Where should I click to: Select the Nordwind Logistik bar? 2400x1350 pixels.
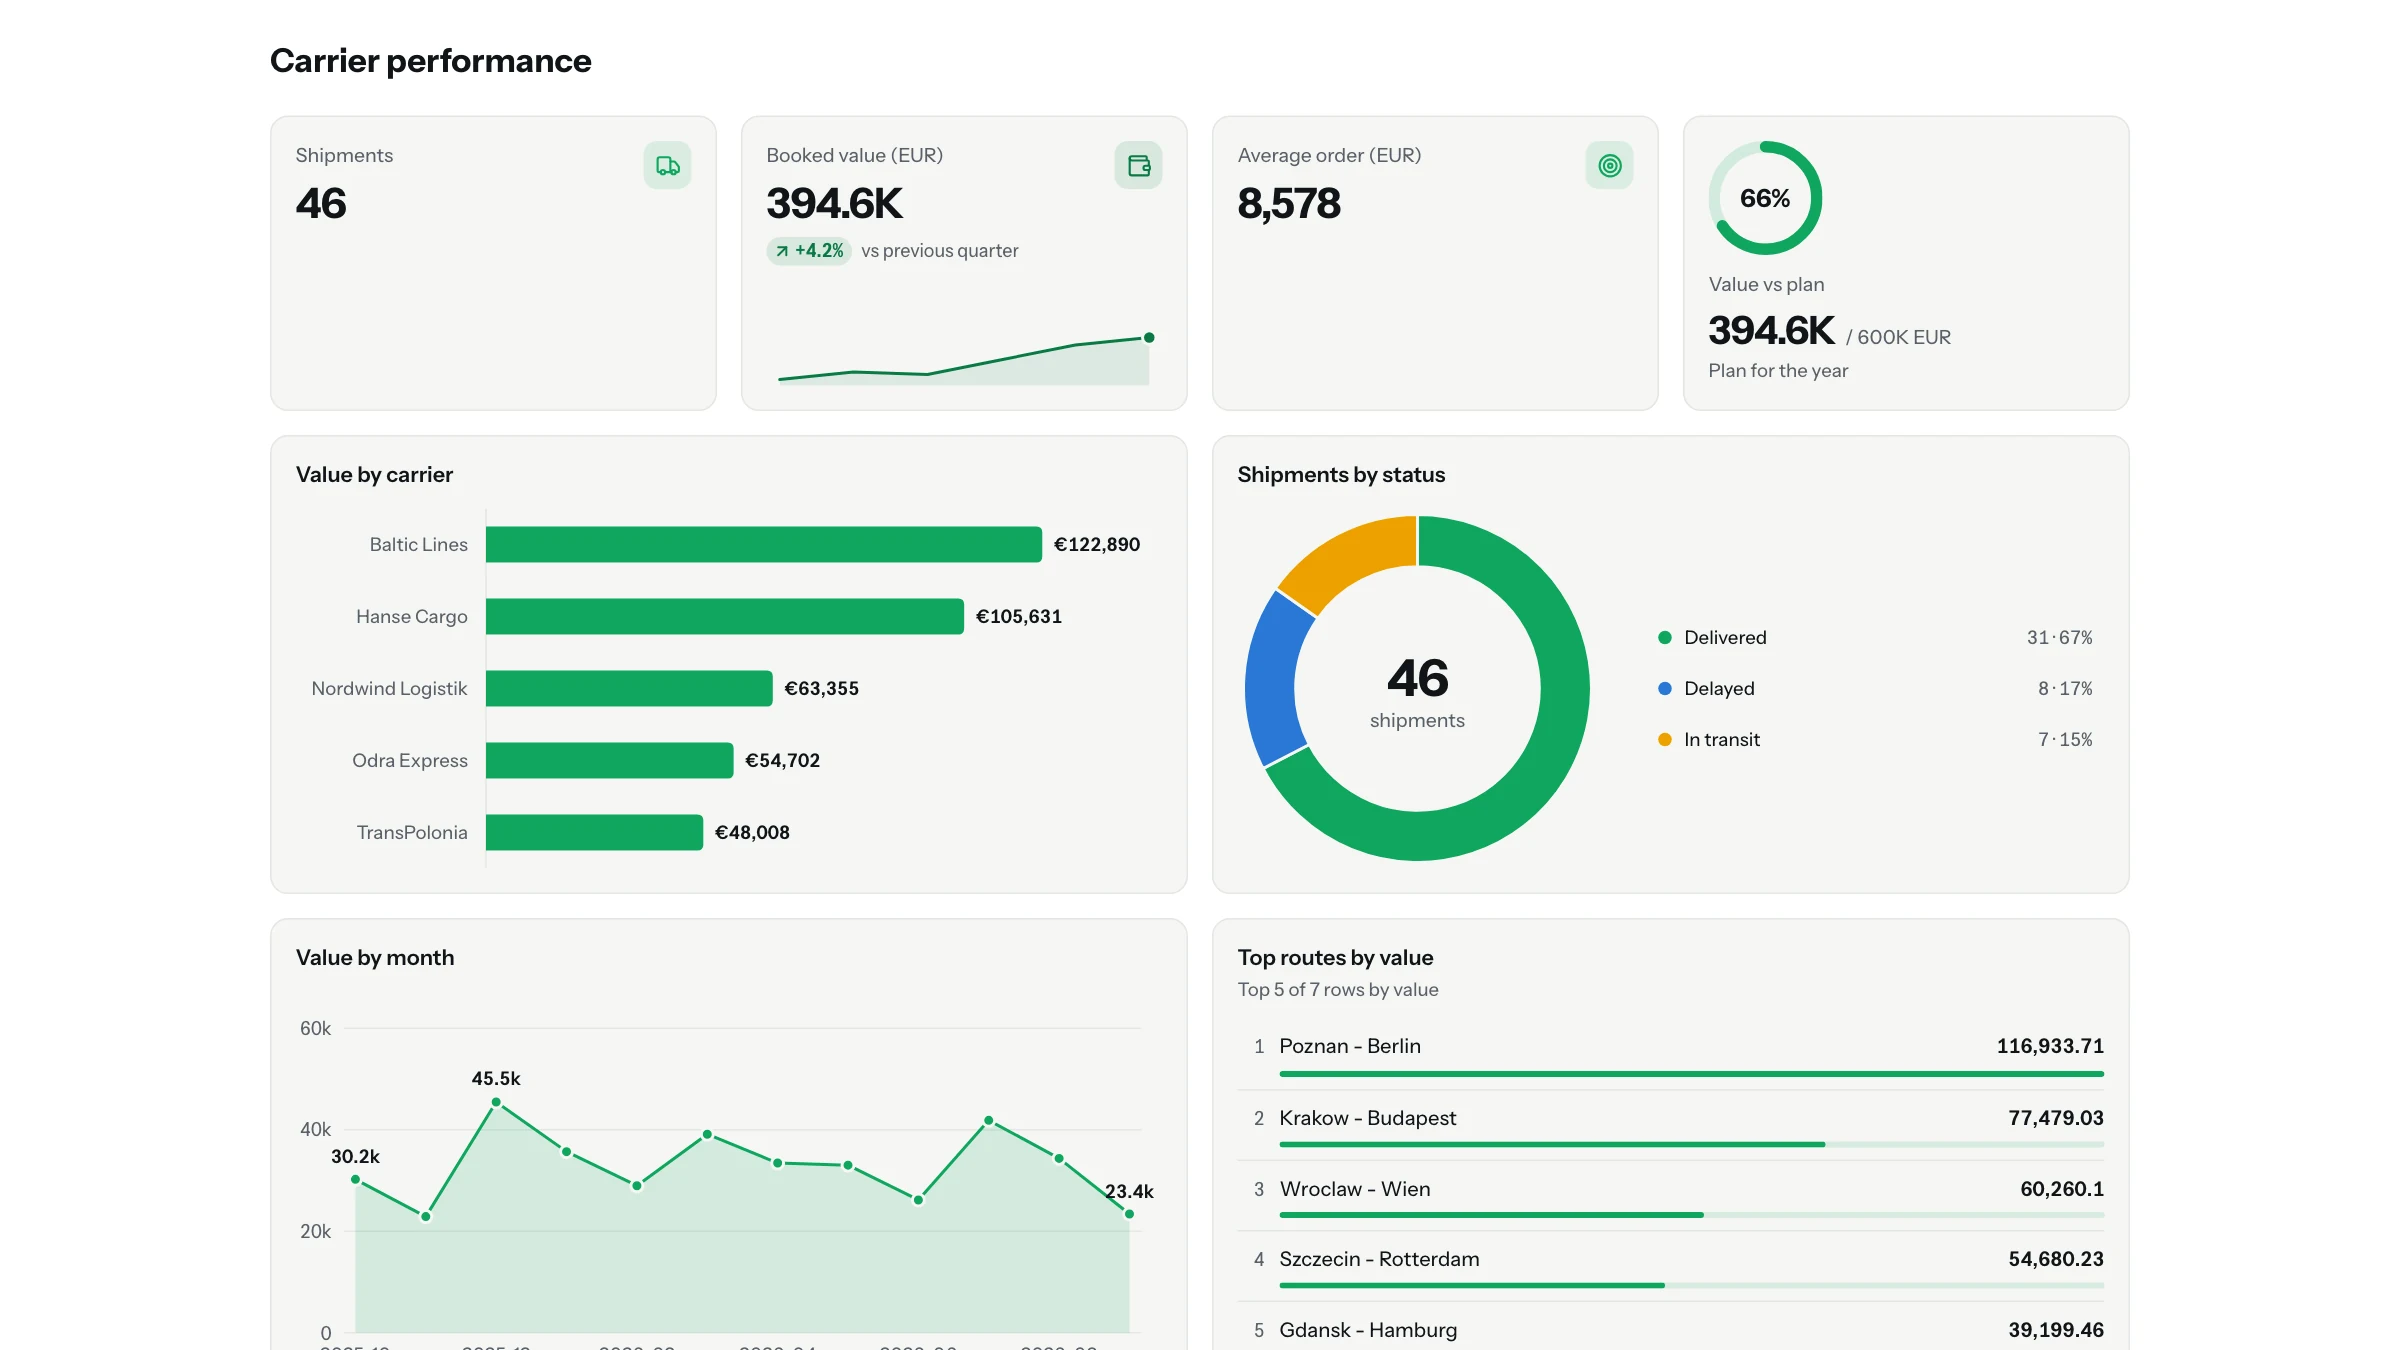click(629, 689)
